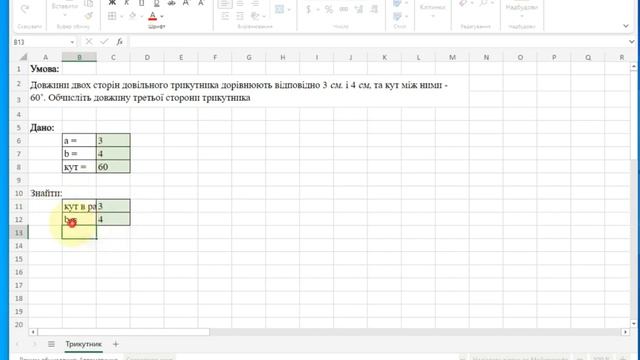This screenshot has height=360, width=640.
Task: Select cell labeled 'Знайти:'
Action: [45, 193]
